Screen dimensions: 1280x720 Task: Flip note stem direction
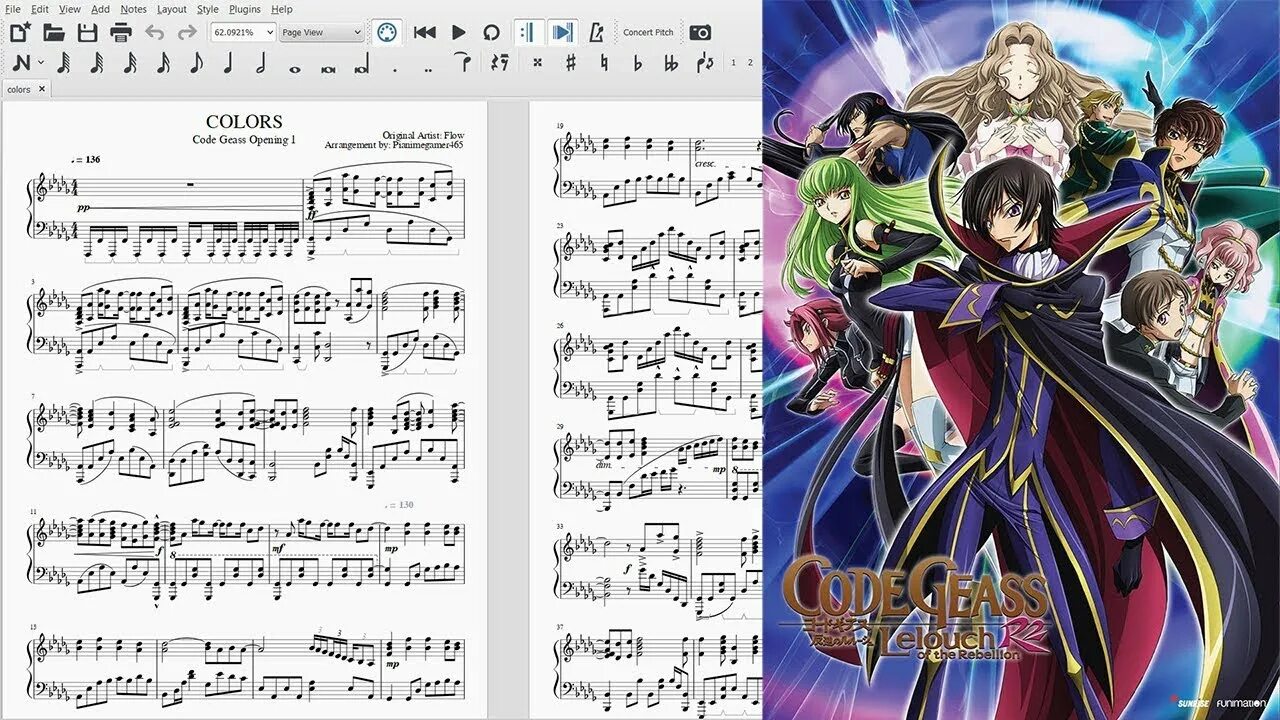pos(706,63)
